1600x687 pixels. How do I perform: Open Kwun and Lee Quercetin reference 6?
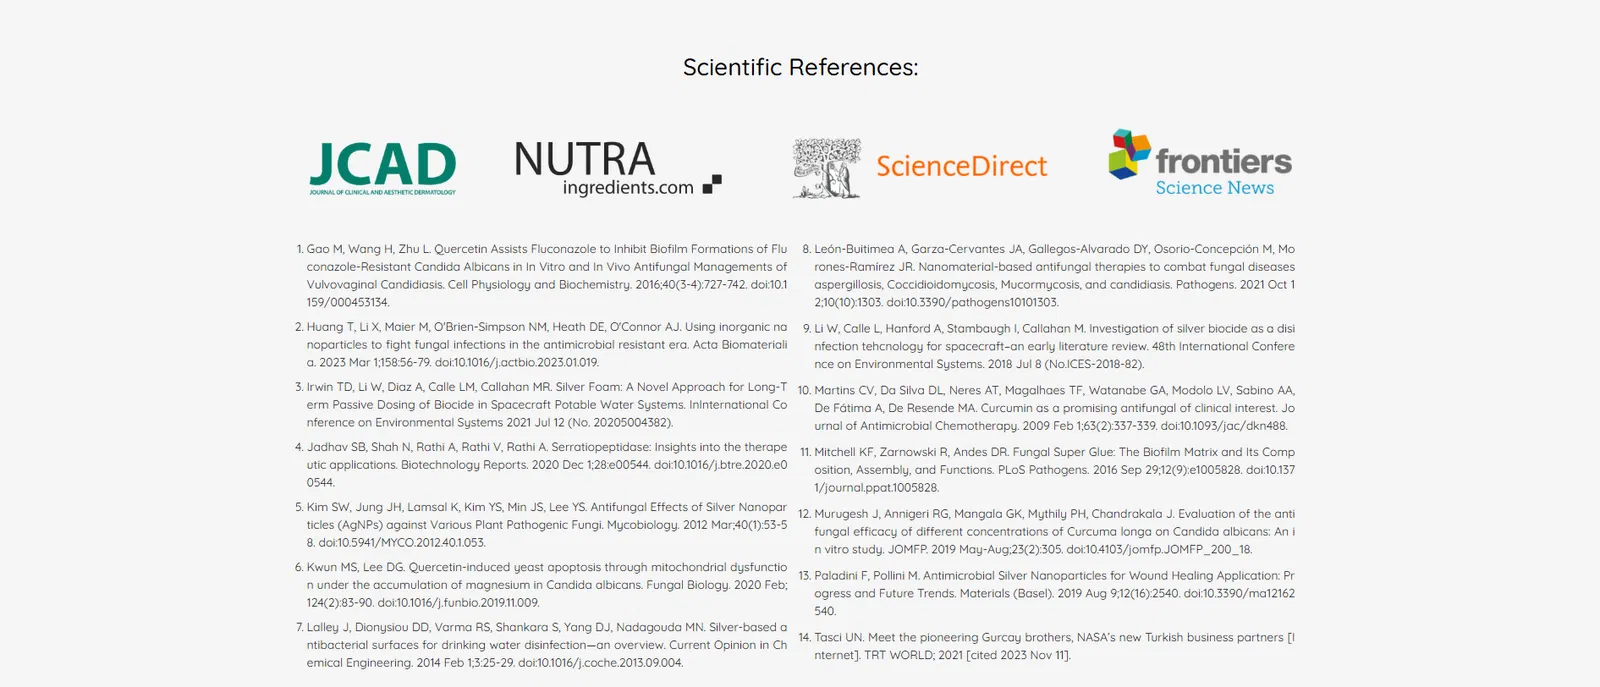[x=546, y=585]
